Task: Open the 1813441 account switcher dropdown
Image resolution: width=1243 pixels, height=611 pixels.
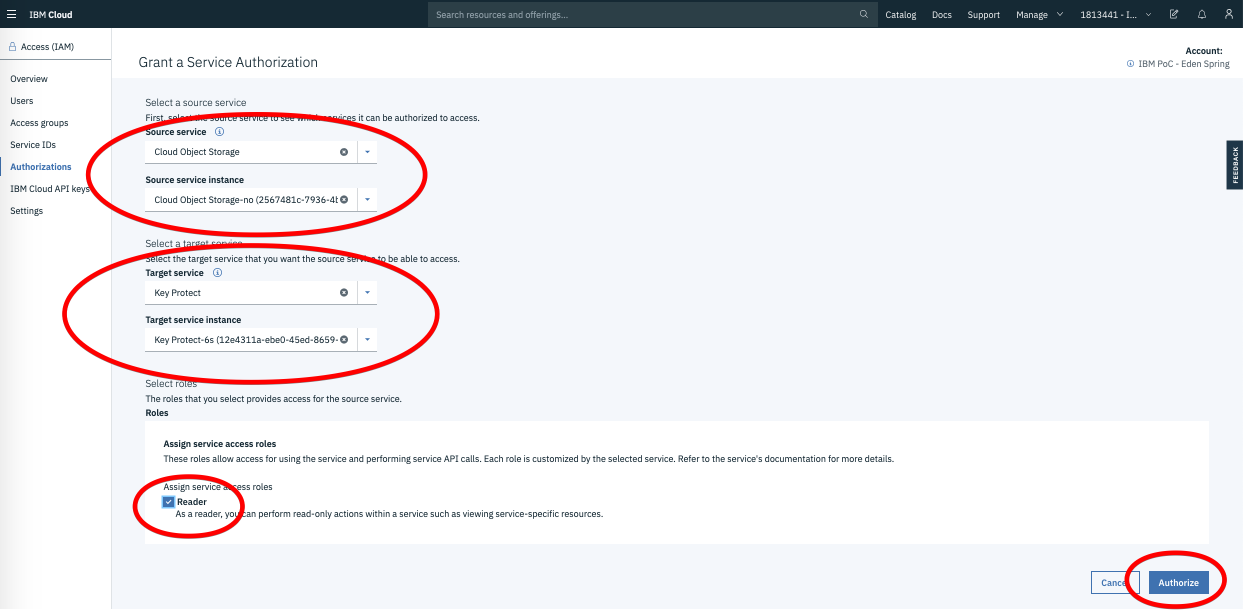Action: pos(1116,15)
